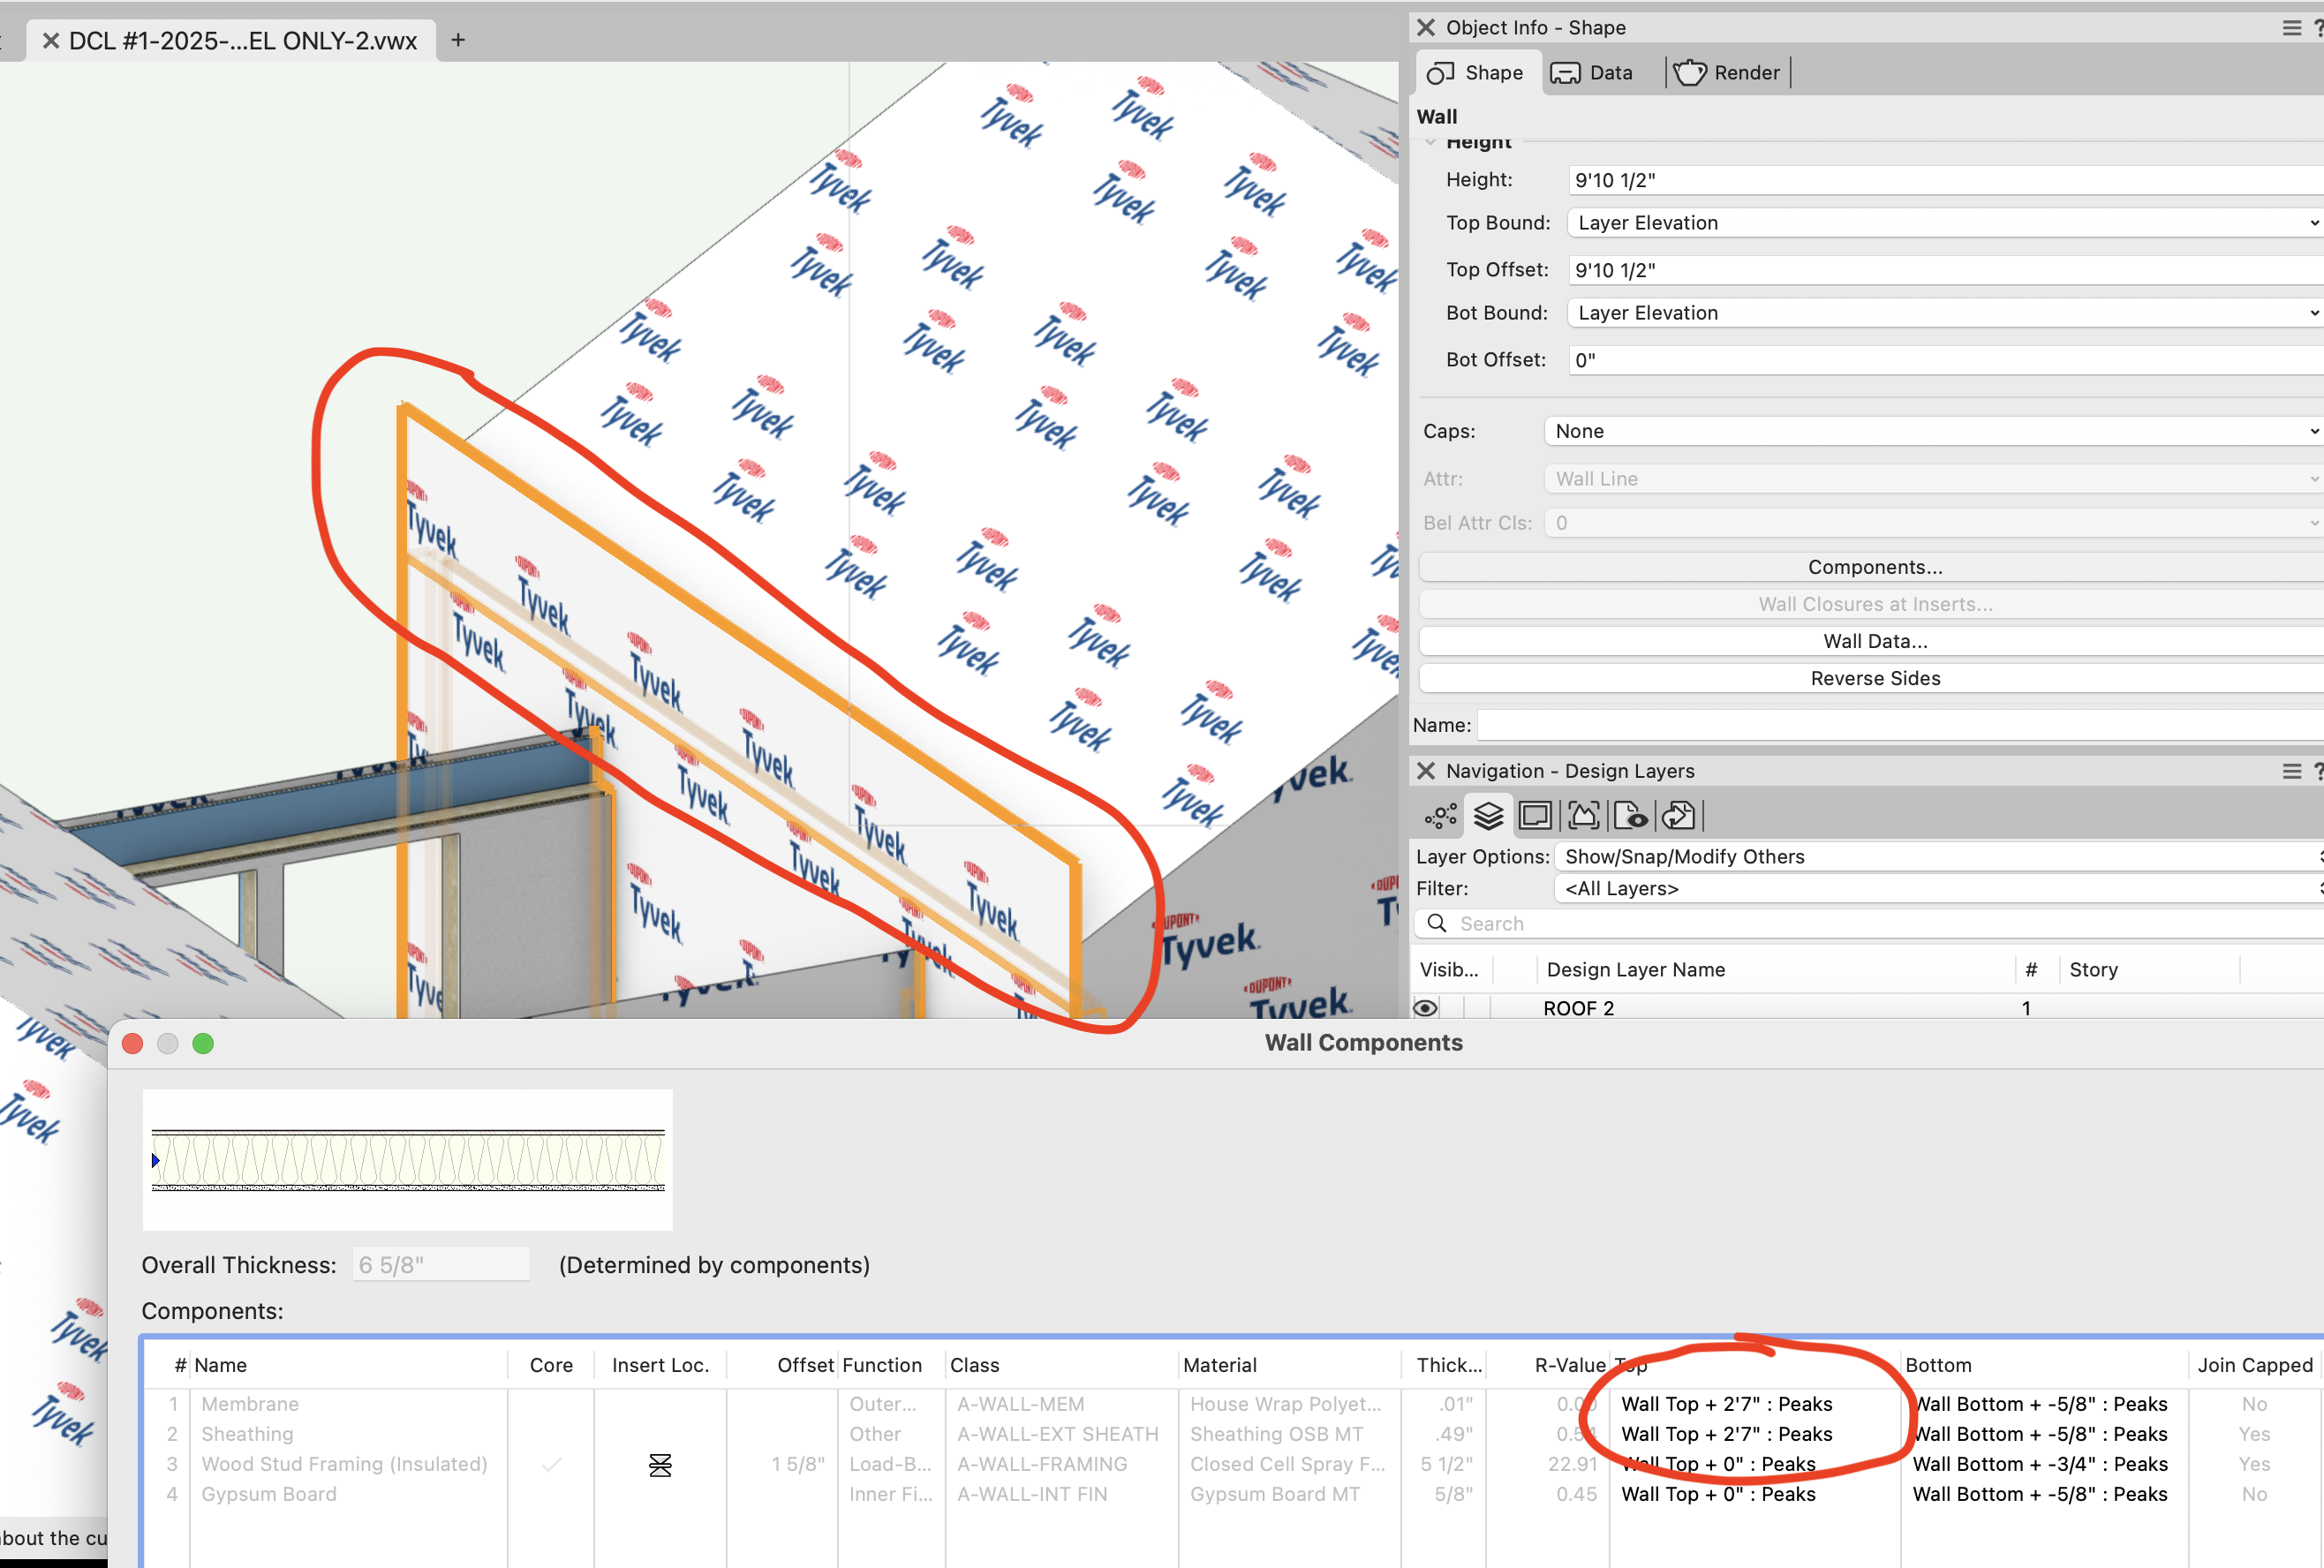
Task: Toggle Join Capped value for Sheathing component
Action: pyautogui.click(x=2253, y=1434)
